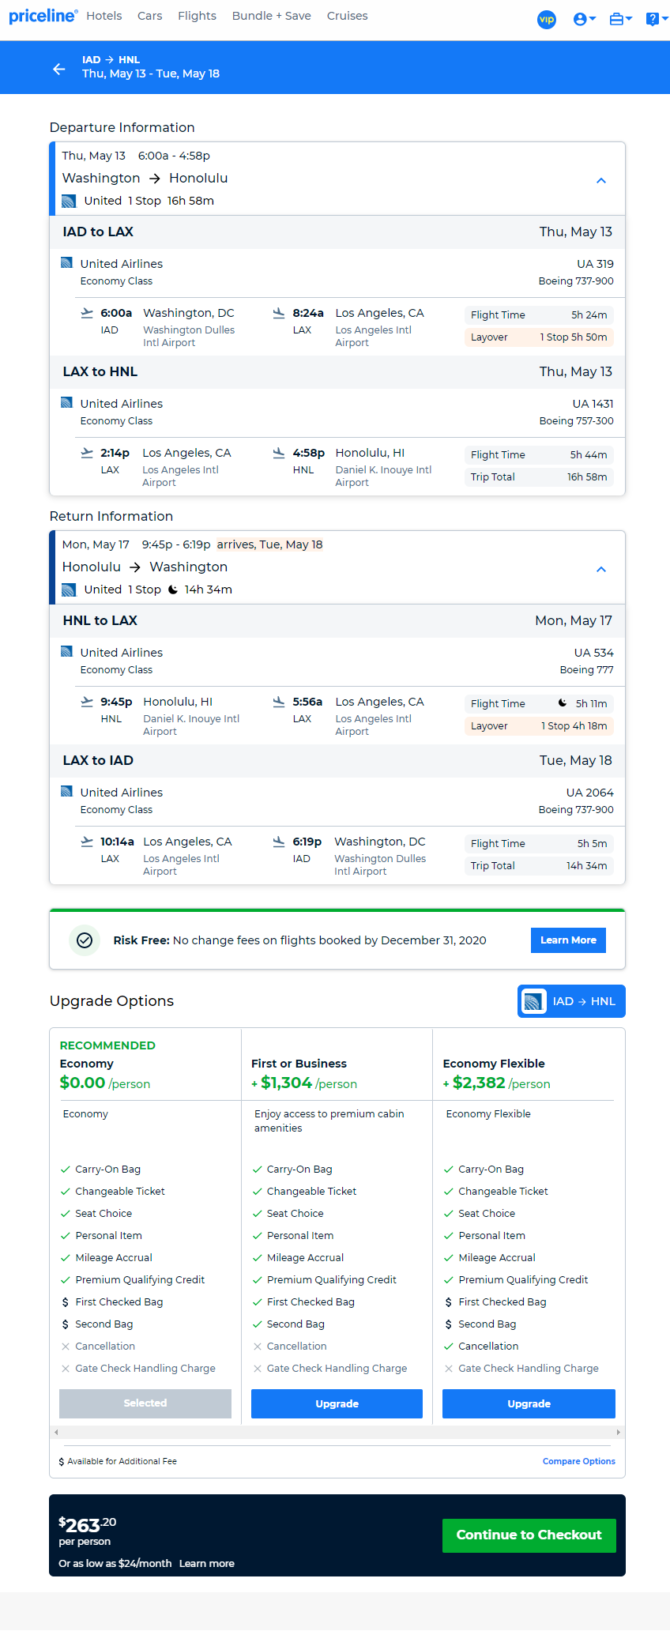This screenshot has height=1631, width=670.
Task: Click takeoff icon beside 10:14a LAX
Action: (x=87, y=842)
